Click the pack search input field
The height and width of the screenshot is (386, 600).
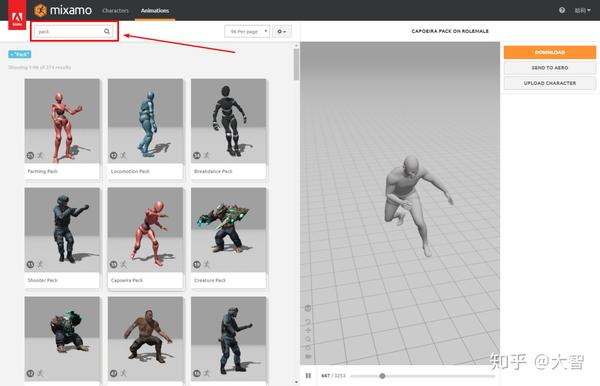coord(69,31)
